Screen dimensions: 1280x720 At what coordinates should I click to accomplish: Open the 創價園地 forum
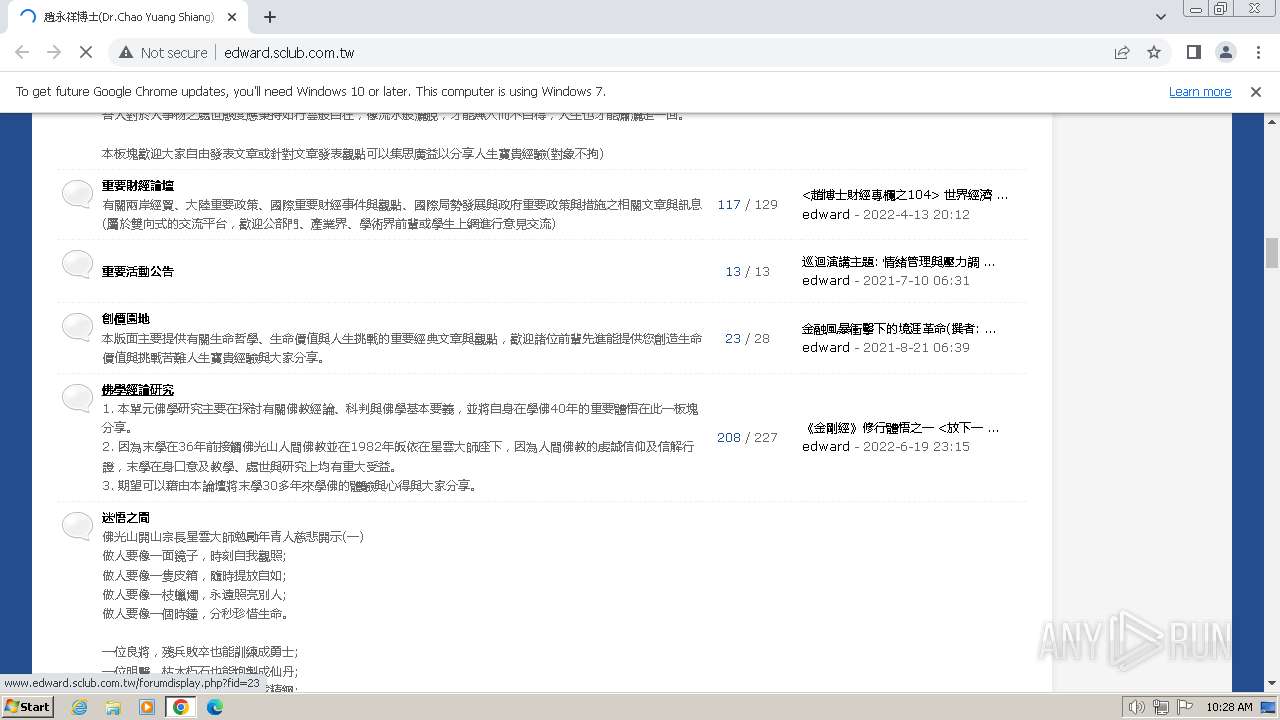pyautogui.click(x=126, y=319)
